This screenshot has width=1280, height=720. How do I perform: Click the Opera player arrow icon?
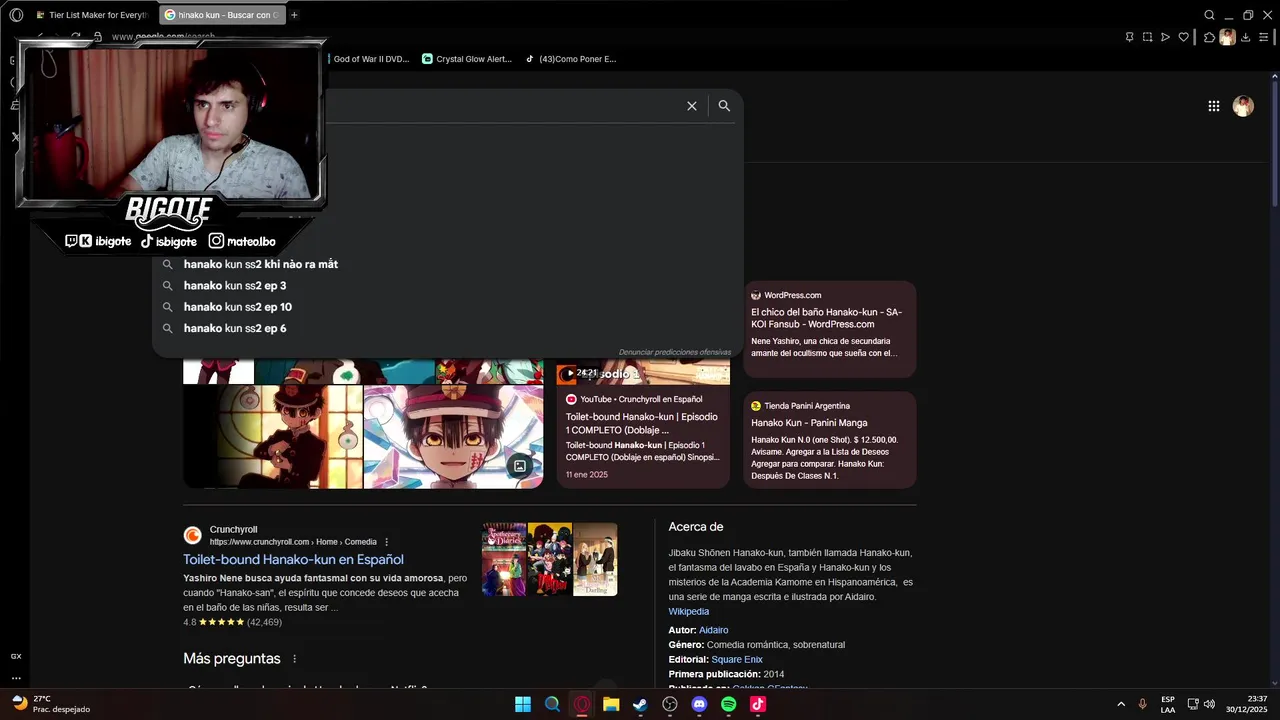pos(1165,37)
